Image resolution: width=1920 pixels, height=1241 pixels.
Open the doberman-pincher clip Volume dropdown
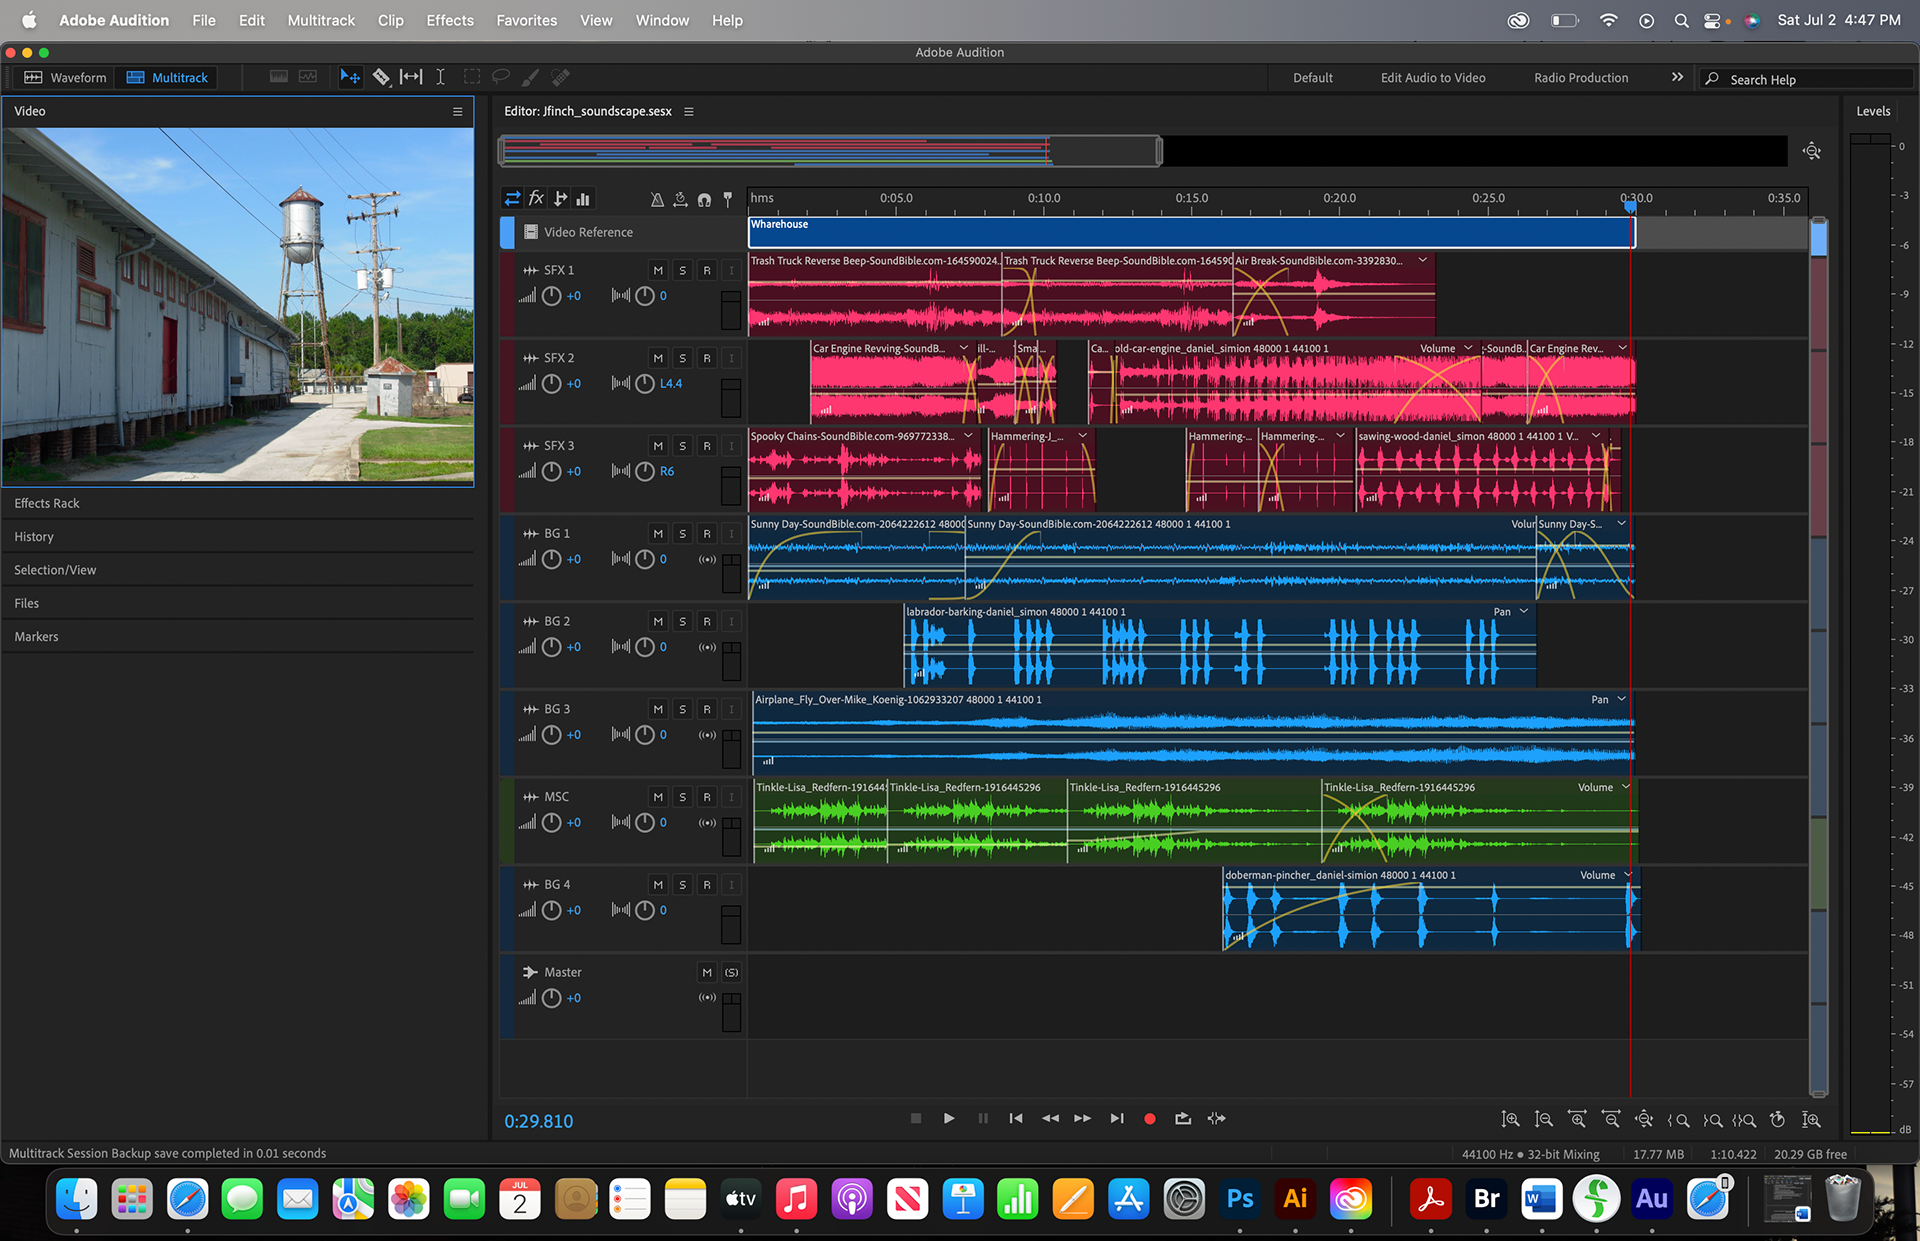pos(1628,875)
